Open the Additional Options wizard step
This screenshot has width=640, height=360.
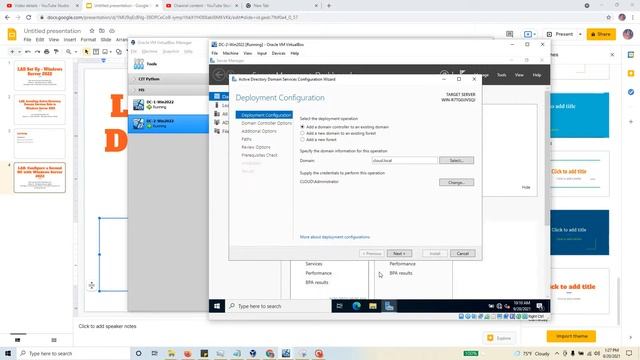click(259, 131)
